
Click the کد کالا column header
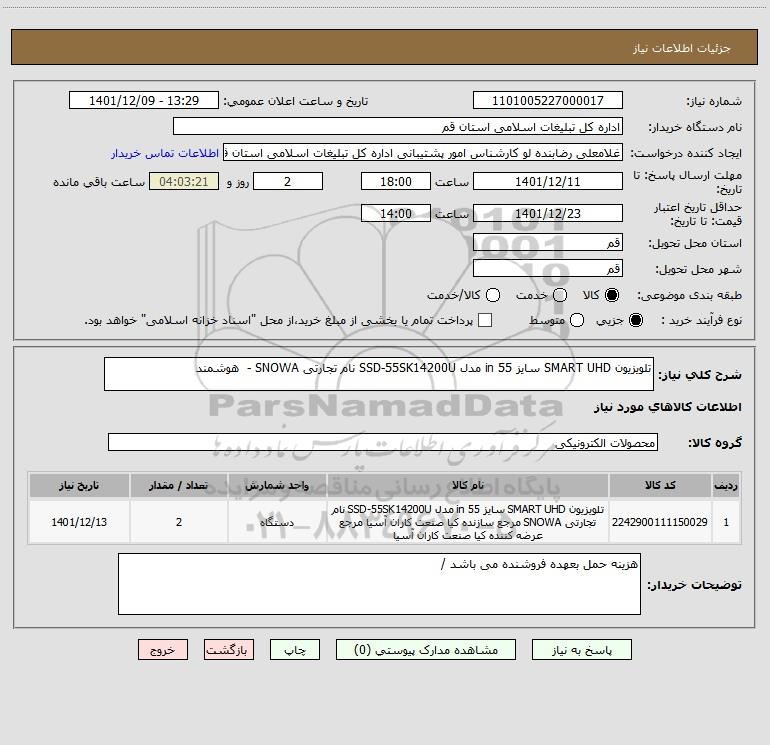pyautogui.click(x=660, y=486)
